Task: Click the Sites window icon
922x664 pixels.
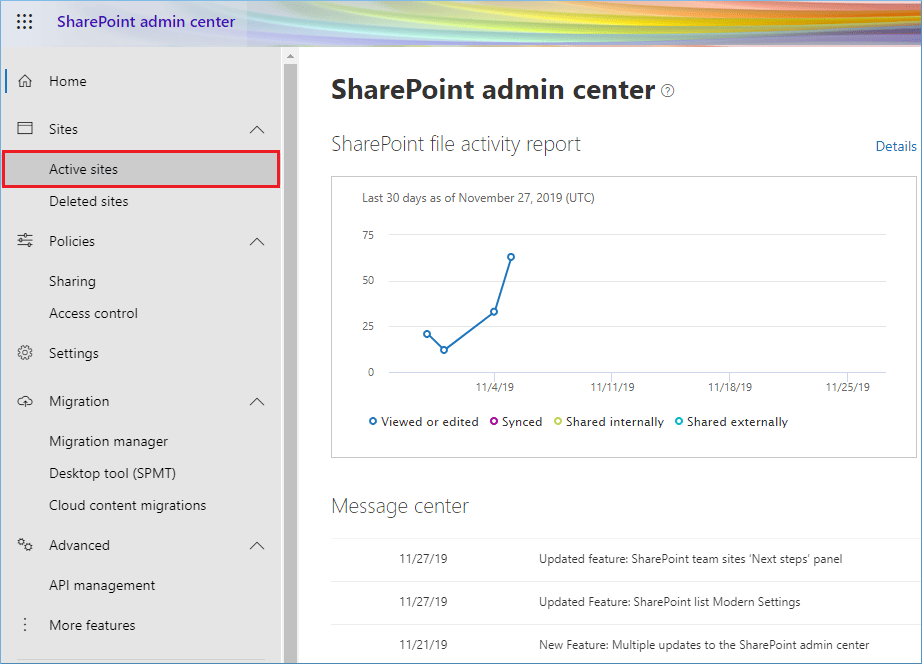Action: (25, 128)
